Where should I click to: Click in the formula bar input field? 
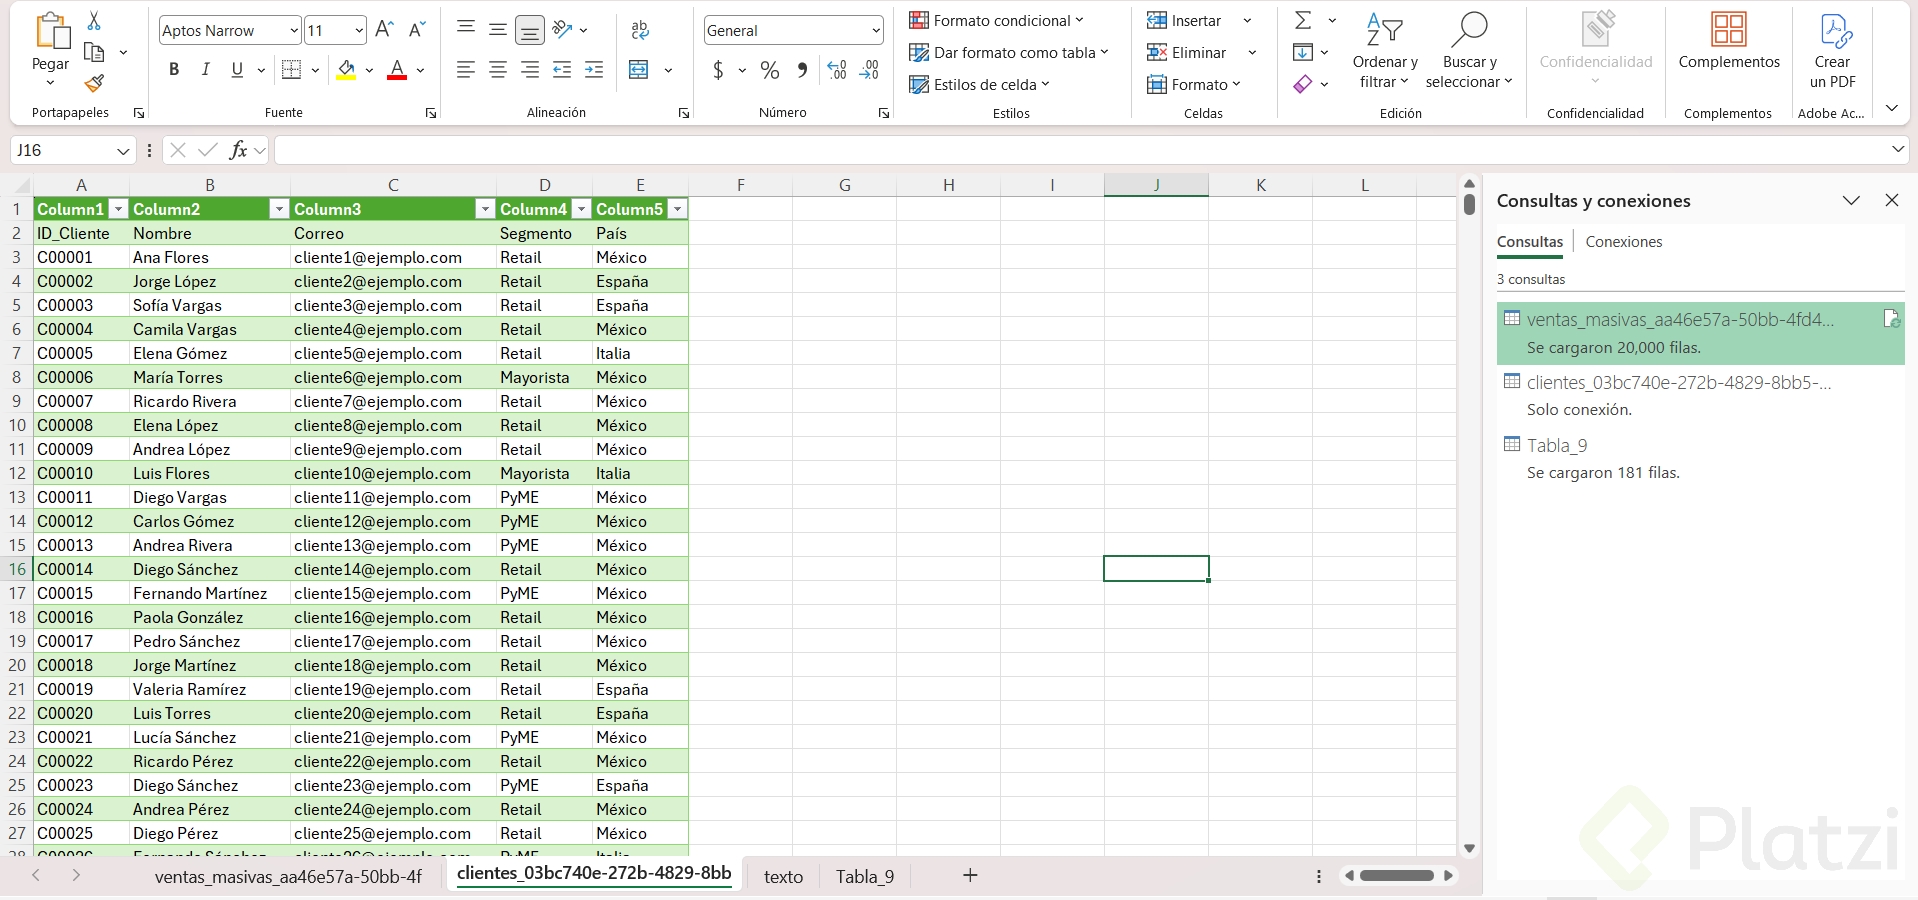[x=1080, y=150]
